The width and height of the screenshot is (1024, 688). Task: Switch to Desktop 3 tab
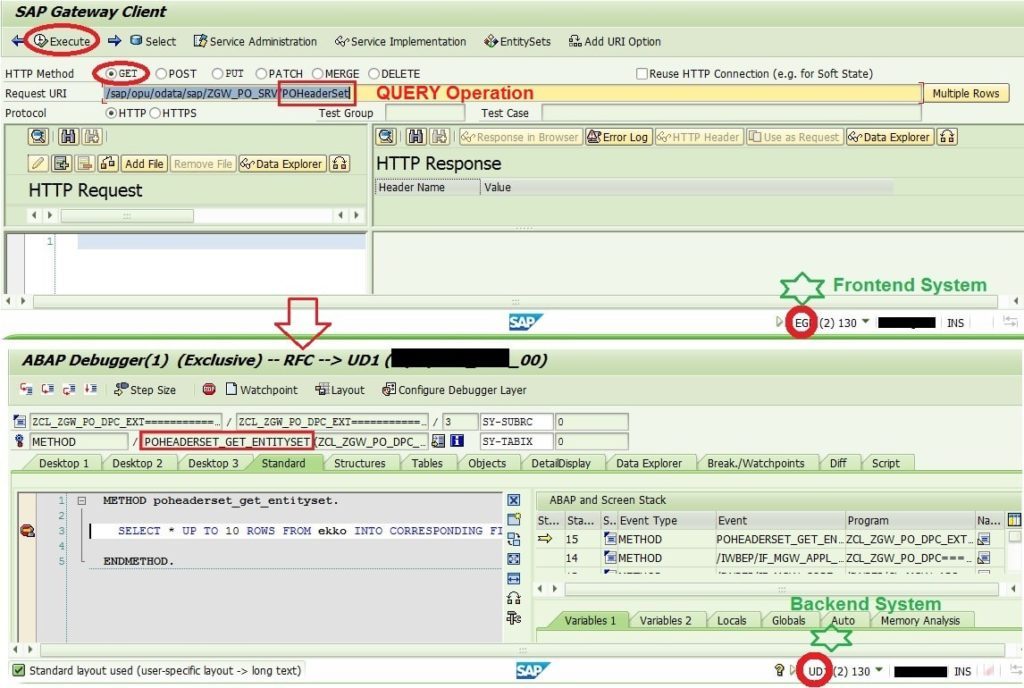[x=213, y=463]
